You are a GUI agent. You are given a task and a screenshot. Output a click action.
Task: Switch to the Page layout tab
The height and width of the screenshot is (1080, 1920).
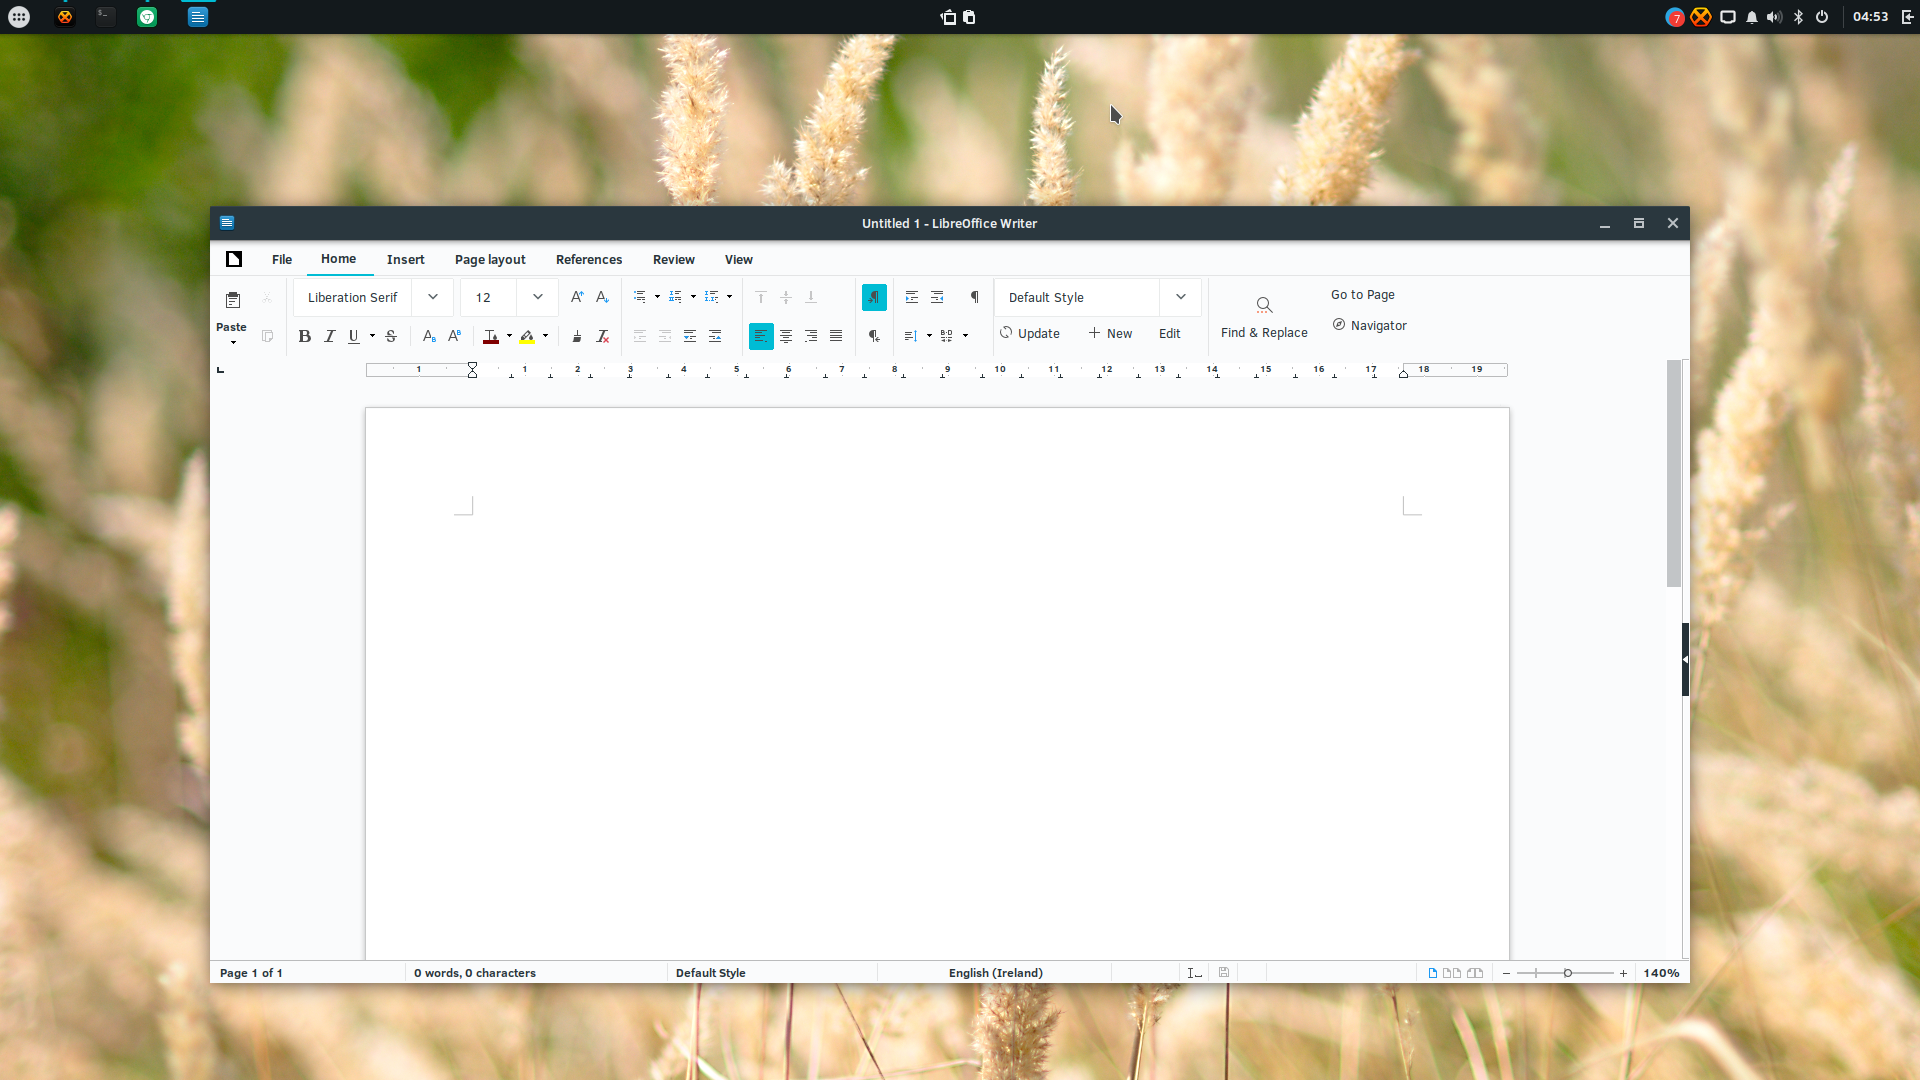pos(490,259)
